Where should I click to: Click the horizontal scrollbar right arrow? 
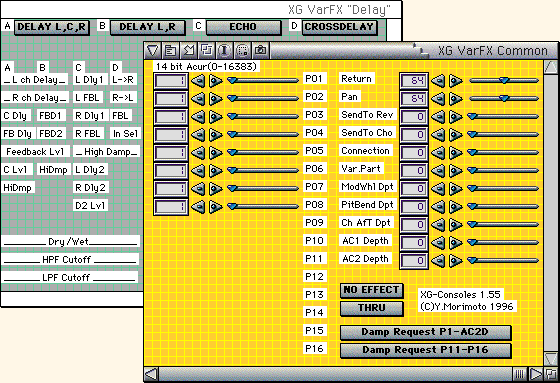click(x=536, y=374)
